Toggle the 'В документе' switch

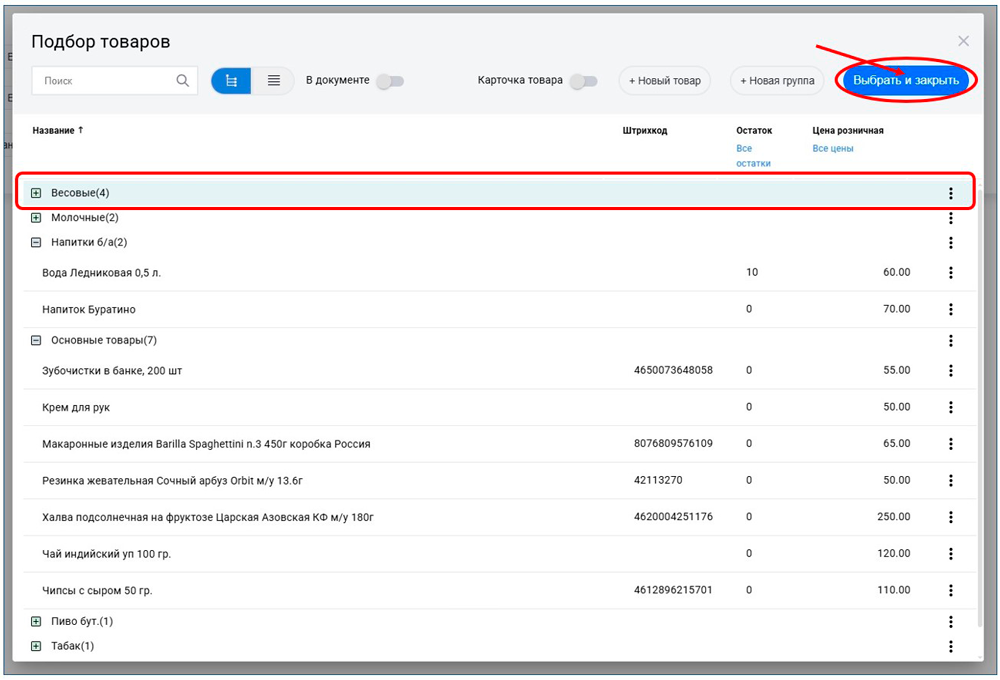[389, 81]
